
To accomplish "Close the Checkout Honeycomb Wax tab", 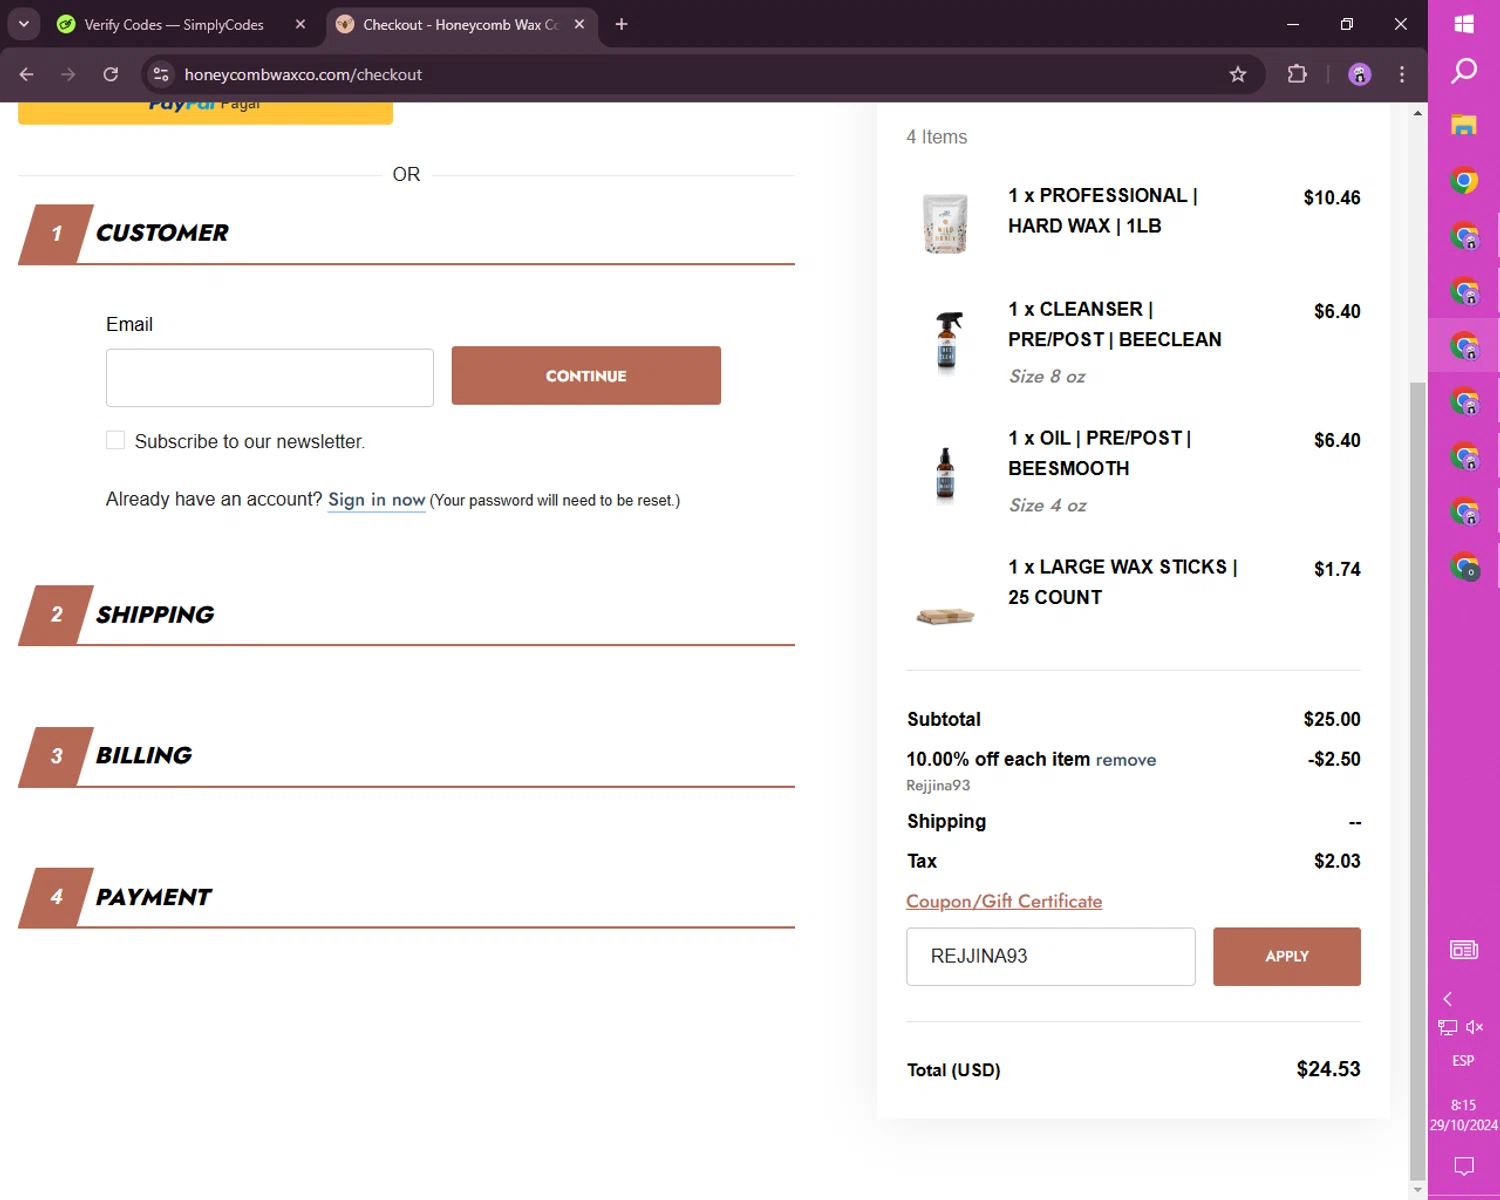I will [579, 24].
